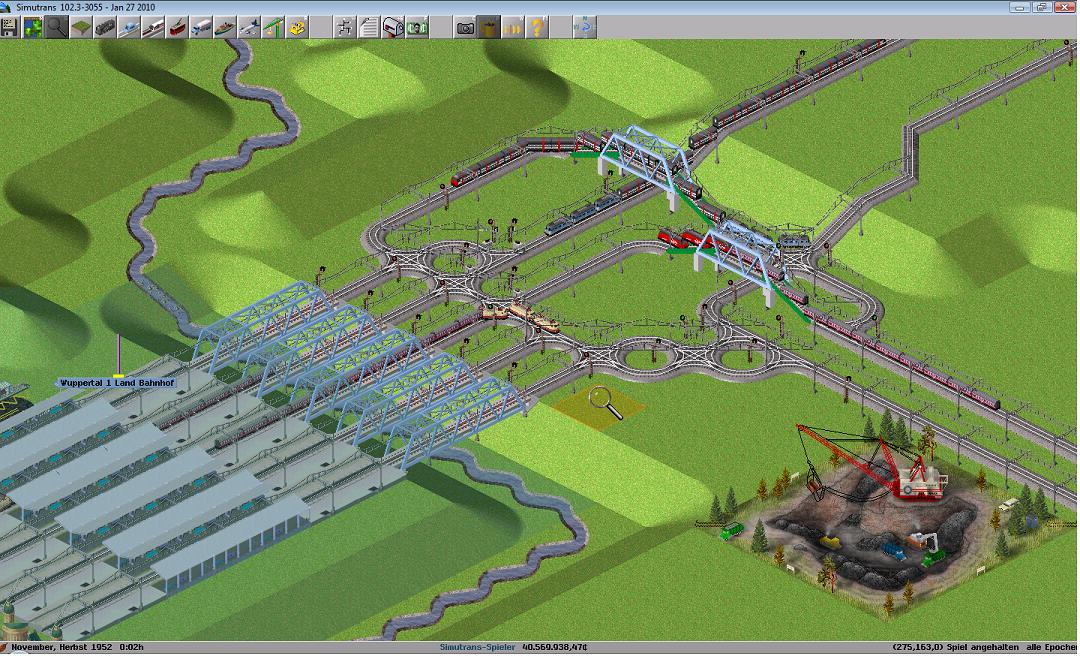This screenshot has width=1080, height=662.
Task: Open the help question mark icon
Action: 537,27
